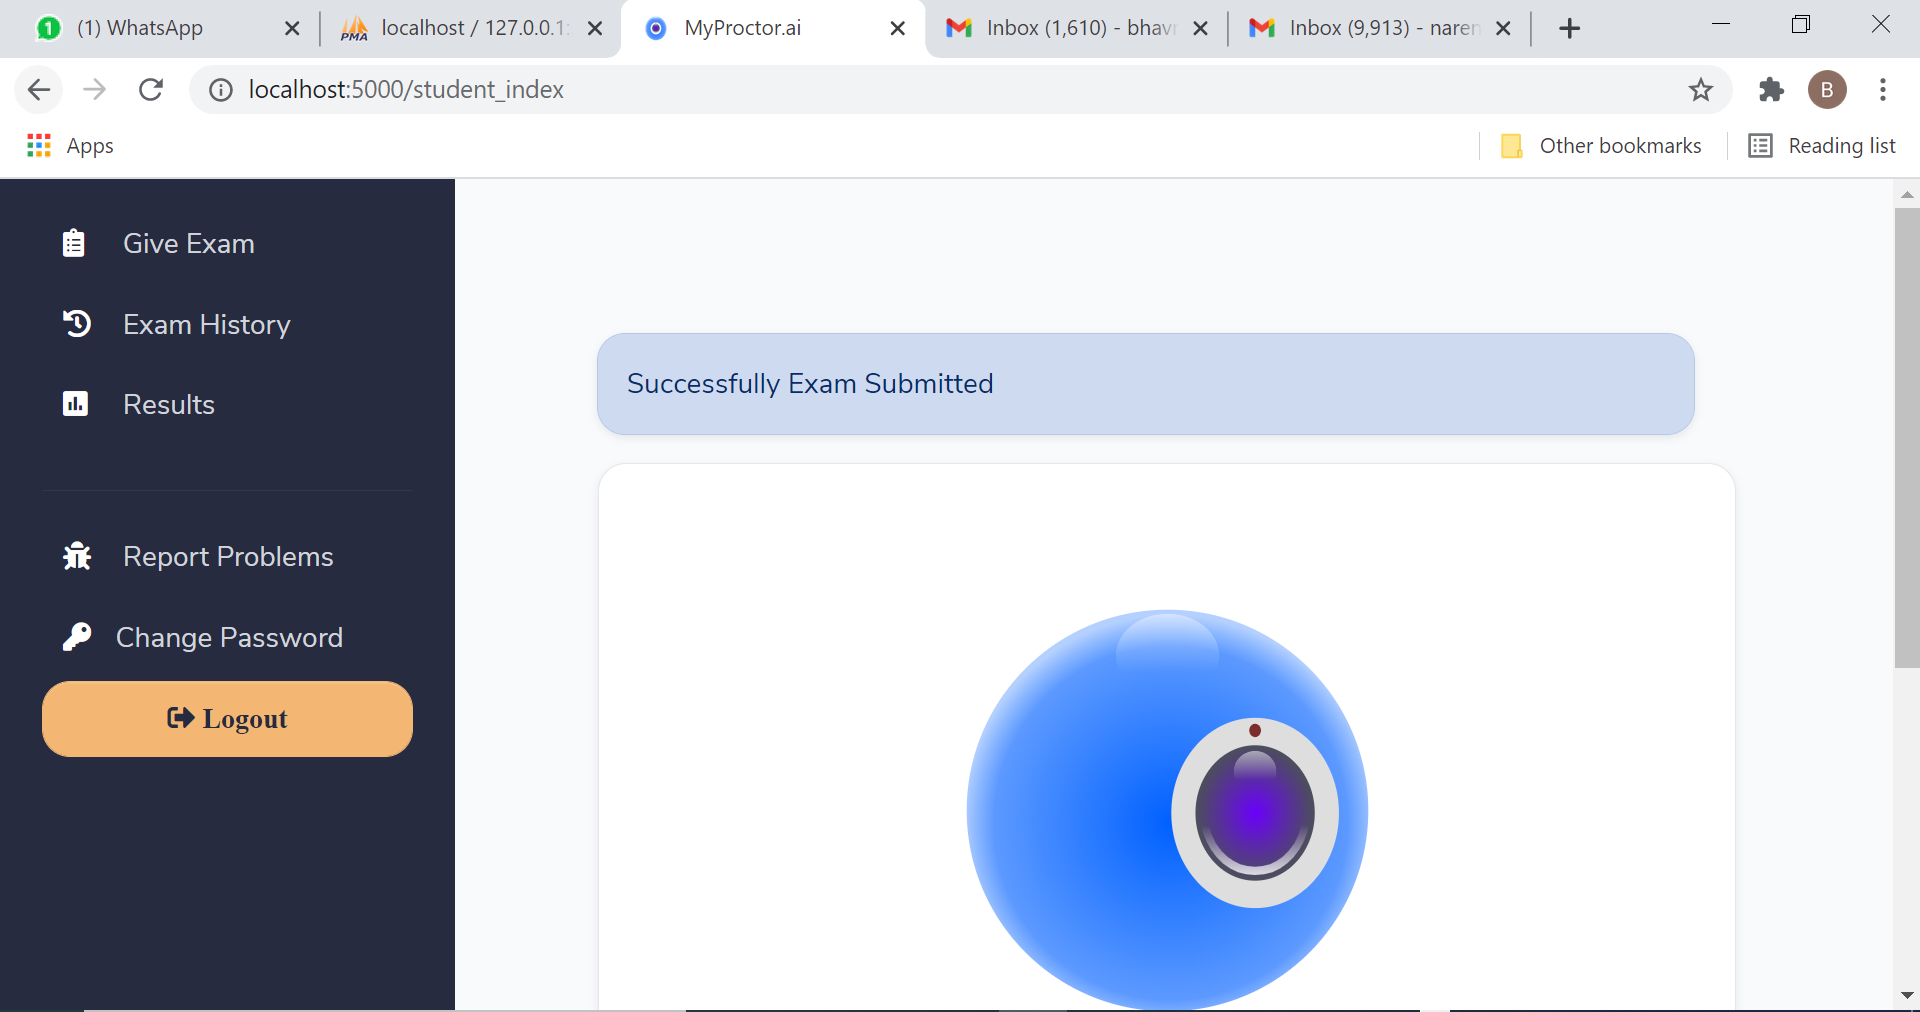Open the Reading list
Viewport: 1920px width, 1012px height.
point(1822,146)
